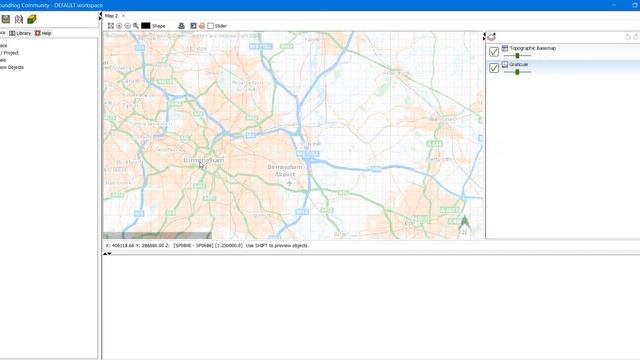Image resolution: width=640 pixels, height=360 pixels.
Task: Enable the Slider checkbox
Action: click(211, 26)
